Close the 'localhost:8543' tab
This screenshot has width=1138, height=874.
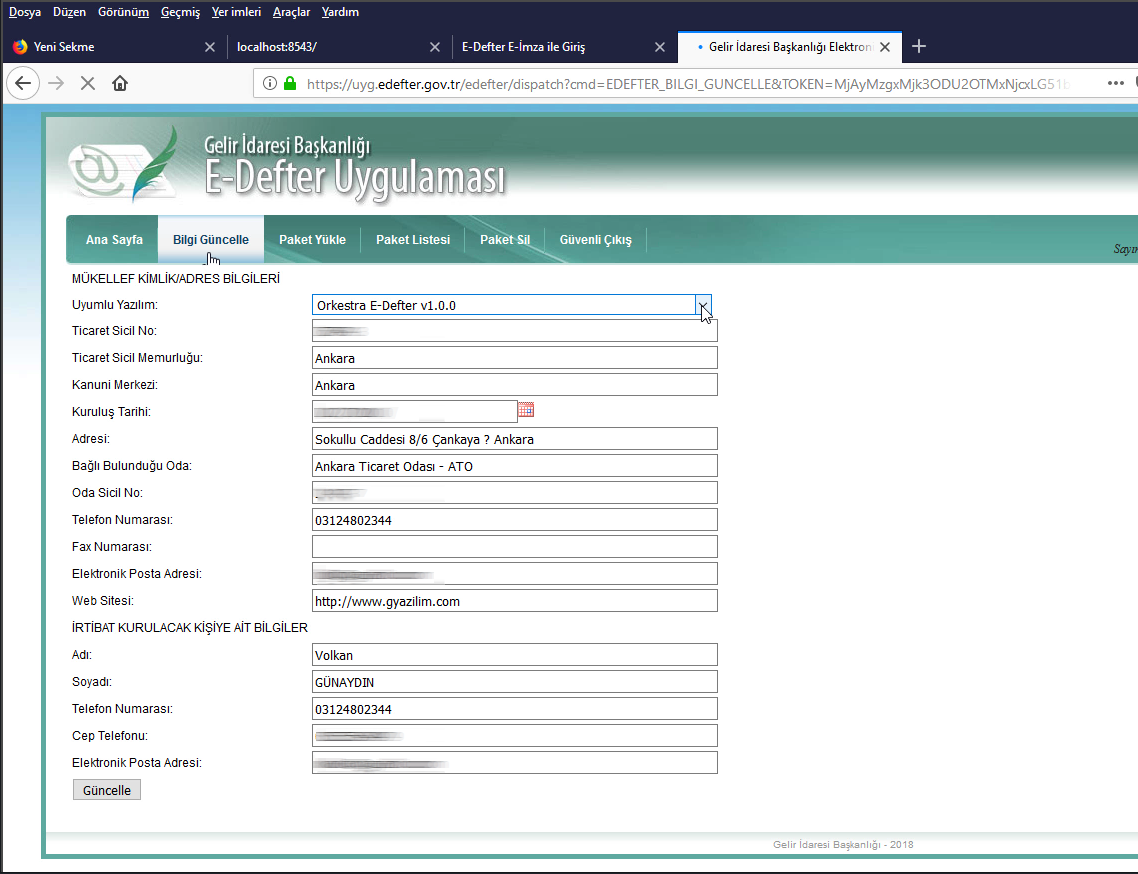[435, 46]
